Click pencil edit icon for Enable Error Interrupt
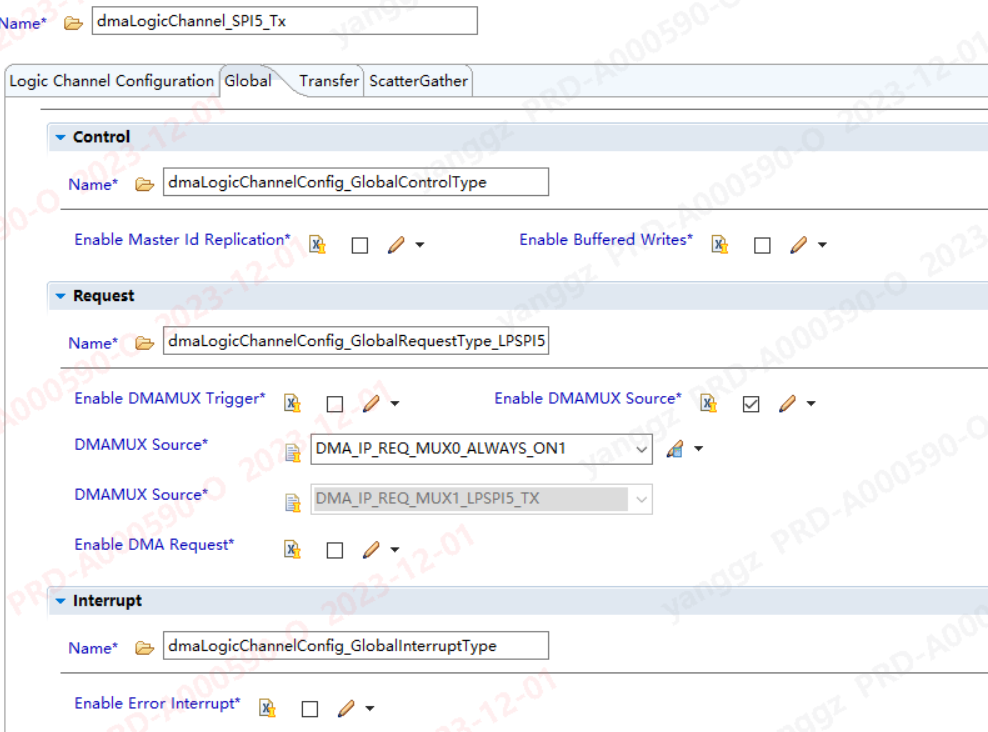This screenshot has width=988, height=732. pyautogui.click(x=346, y=708)
